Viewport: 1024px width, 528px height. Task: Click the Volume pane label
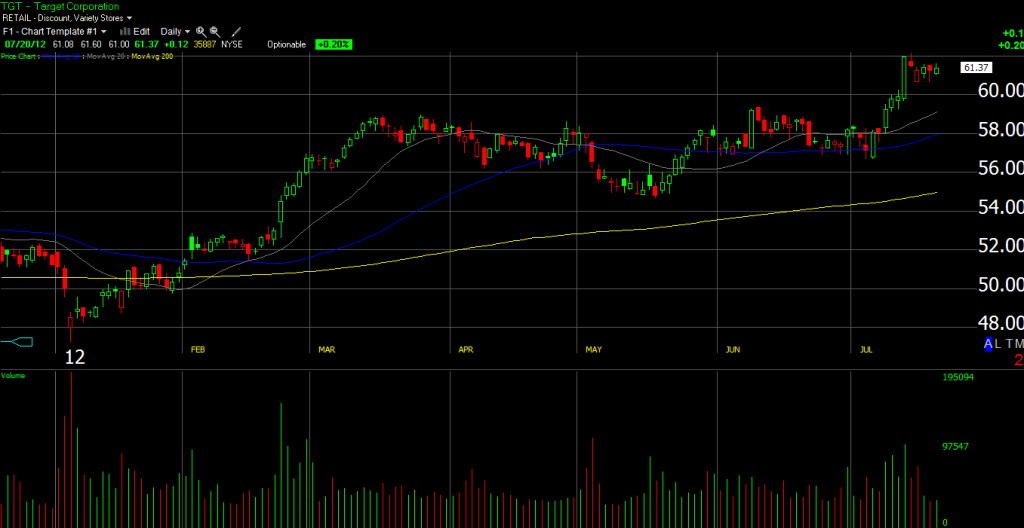[x=12, y=376]
